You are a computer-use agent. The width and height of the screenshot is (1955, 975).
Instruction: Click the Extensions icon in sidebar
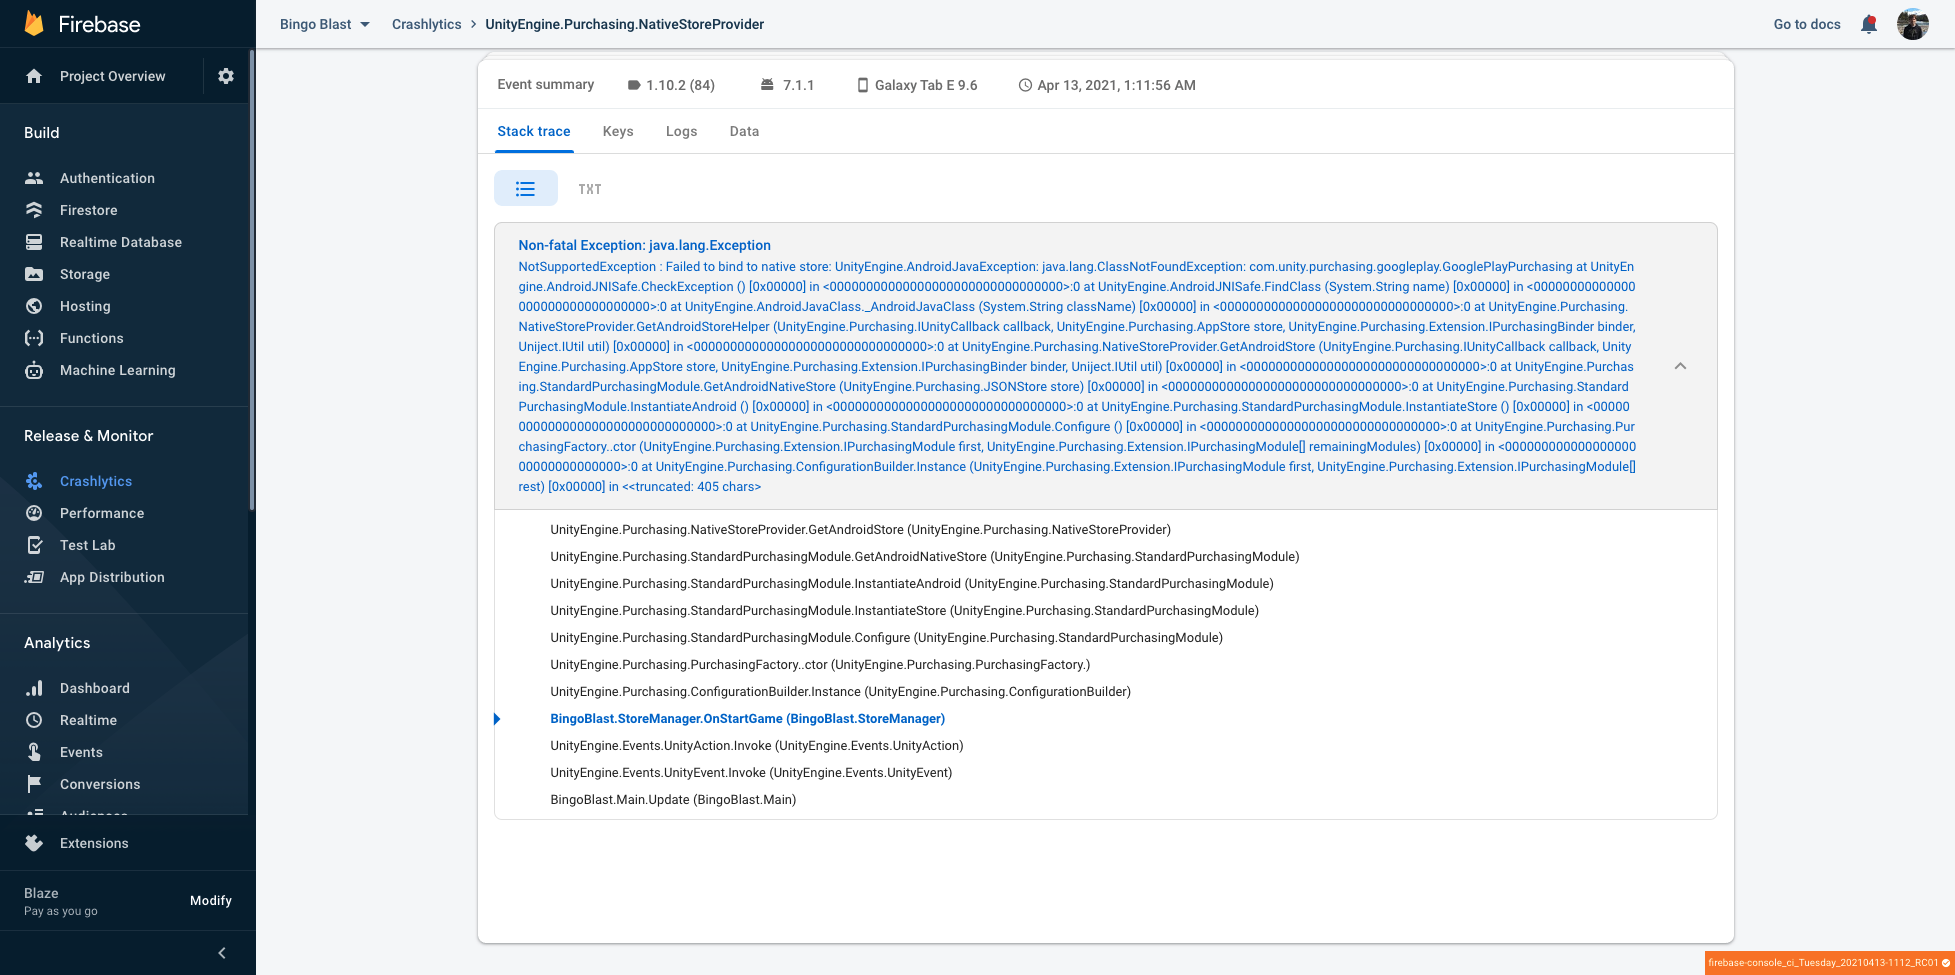[34, 843]
